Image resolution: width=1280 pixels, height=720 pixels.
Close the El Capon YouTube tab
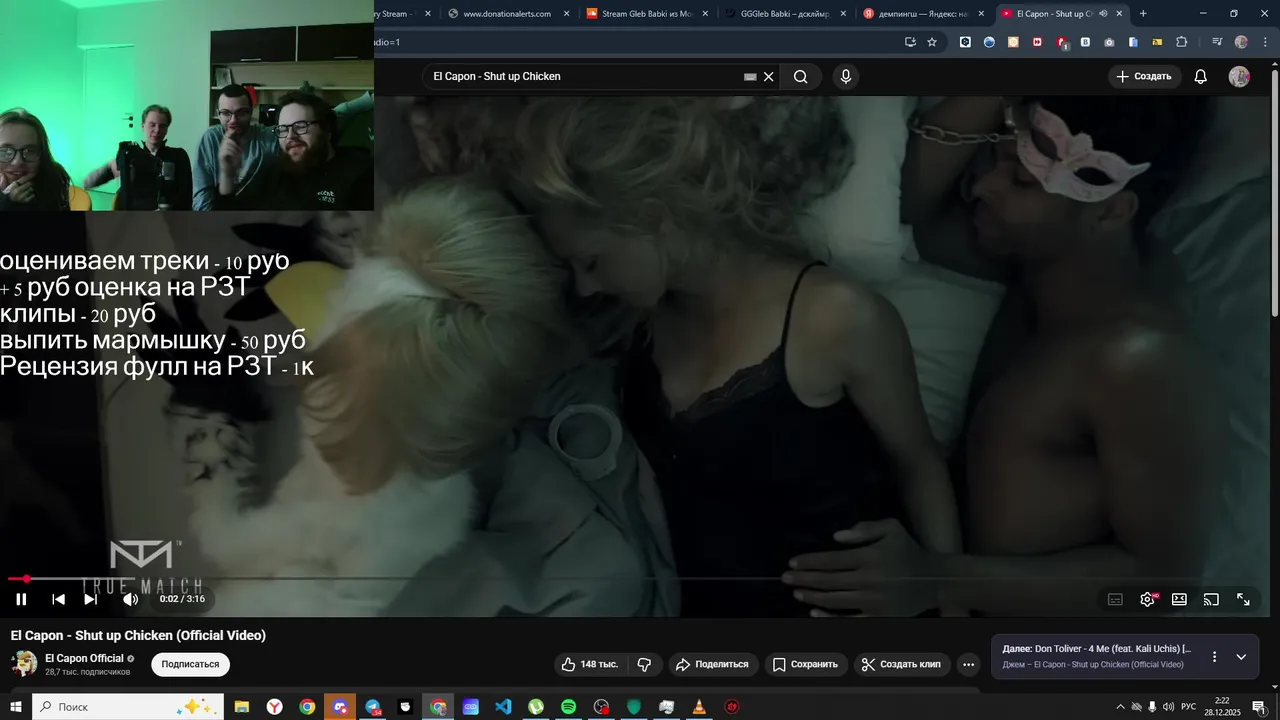[1119, 14]
